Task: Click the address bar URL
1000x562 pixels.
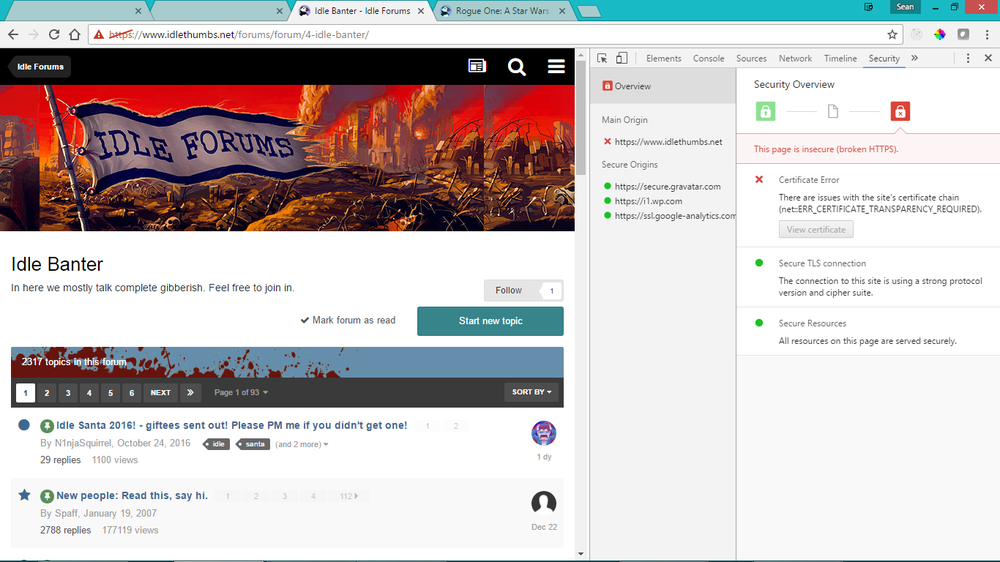Action: click(x=239, y=34)
